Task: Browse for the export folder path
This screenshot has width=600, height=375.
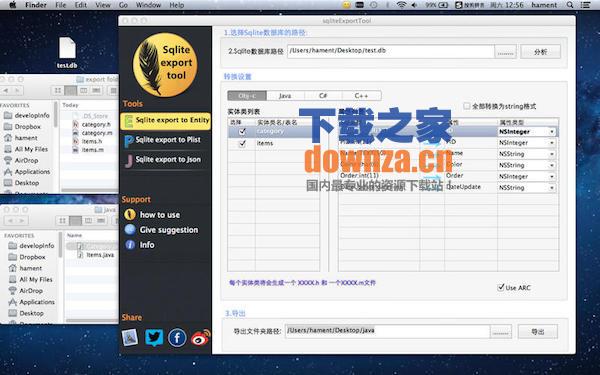Action: tap(501, 331)
